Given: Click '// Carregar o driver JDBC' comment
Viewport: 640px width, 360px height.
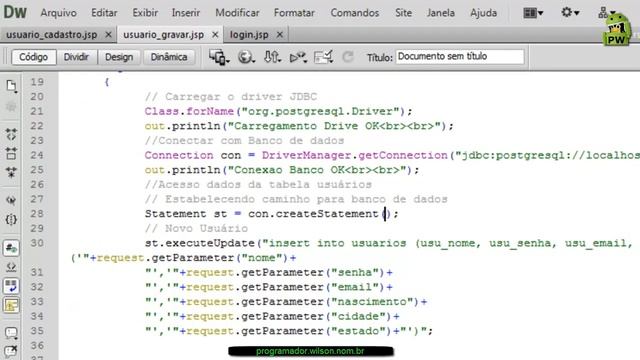Looking at the screenshot, I should 231,97.
